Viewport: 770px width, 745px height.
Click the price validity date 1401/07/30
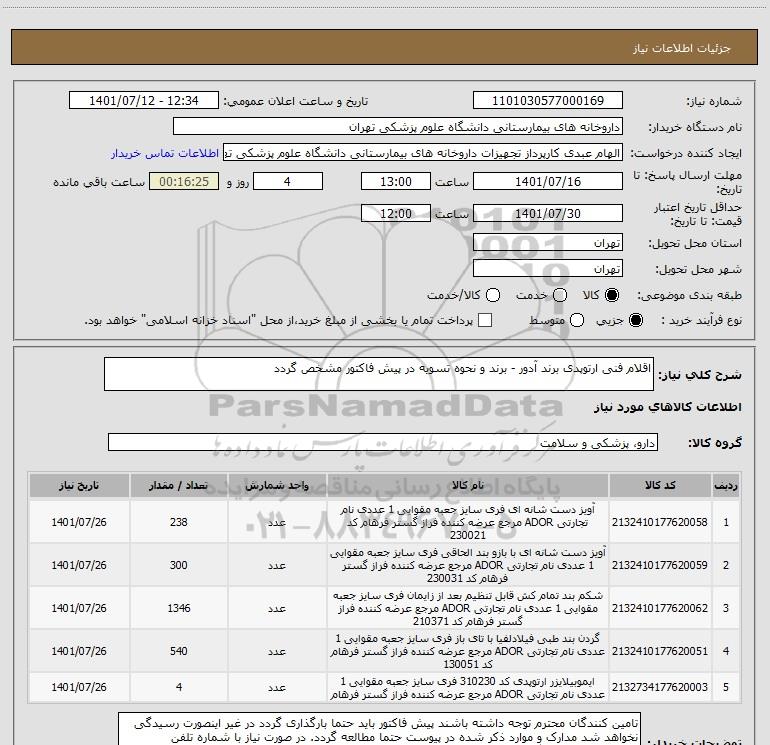548,214
